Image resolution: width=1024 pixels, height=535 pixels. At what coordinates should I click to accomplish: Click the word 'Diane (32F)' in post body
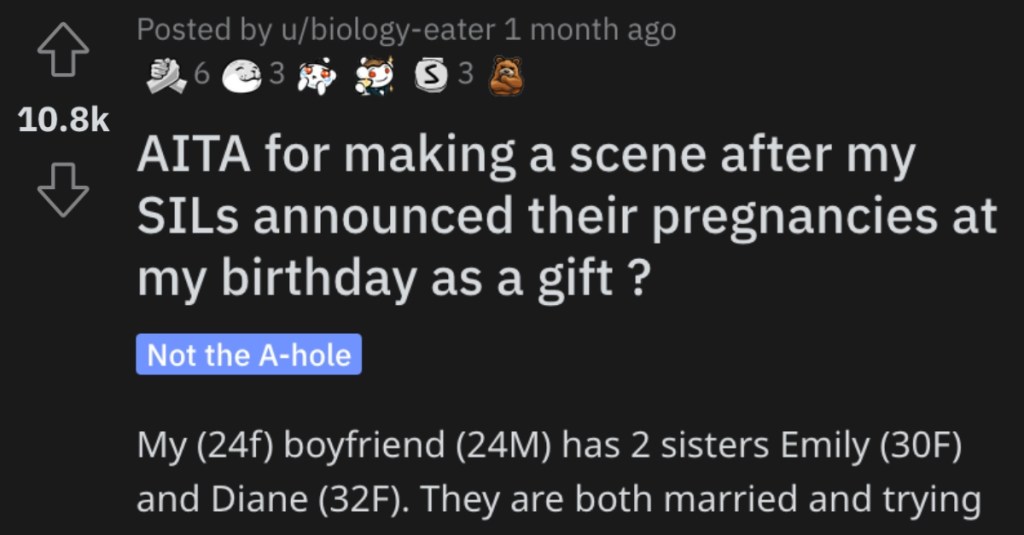309,498
